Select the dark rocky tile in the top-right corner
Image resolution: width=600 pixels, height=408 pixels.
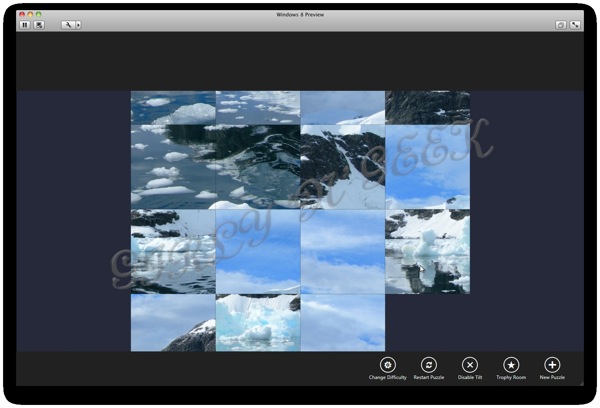click(427, 108)
